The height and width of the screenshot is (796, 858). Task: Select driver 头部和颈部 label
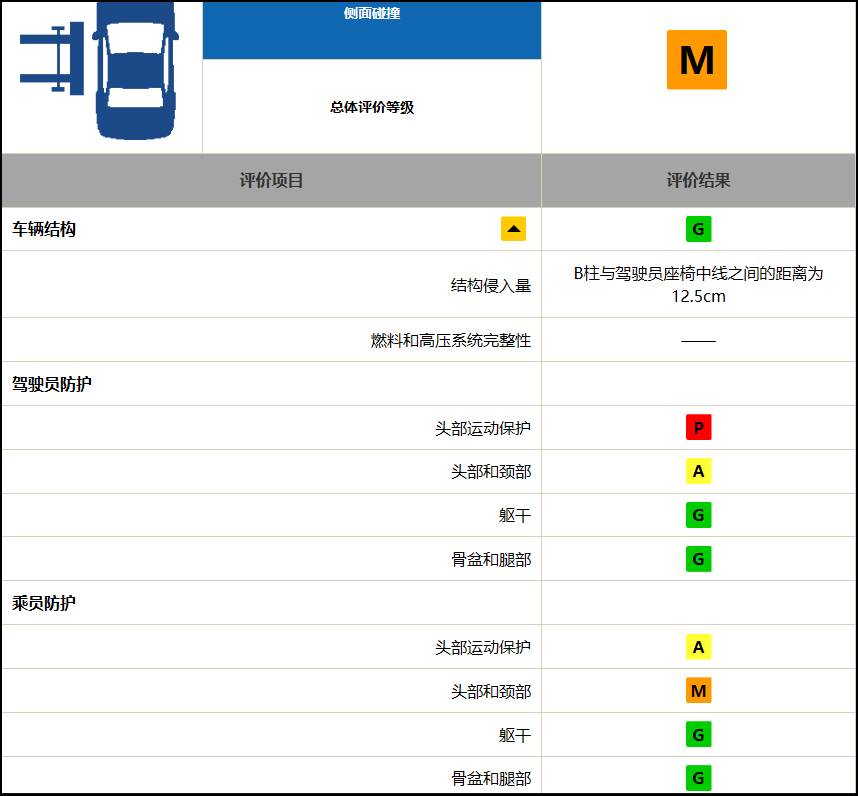(491, 472)
